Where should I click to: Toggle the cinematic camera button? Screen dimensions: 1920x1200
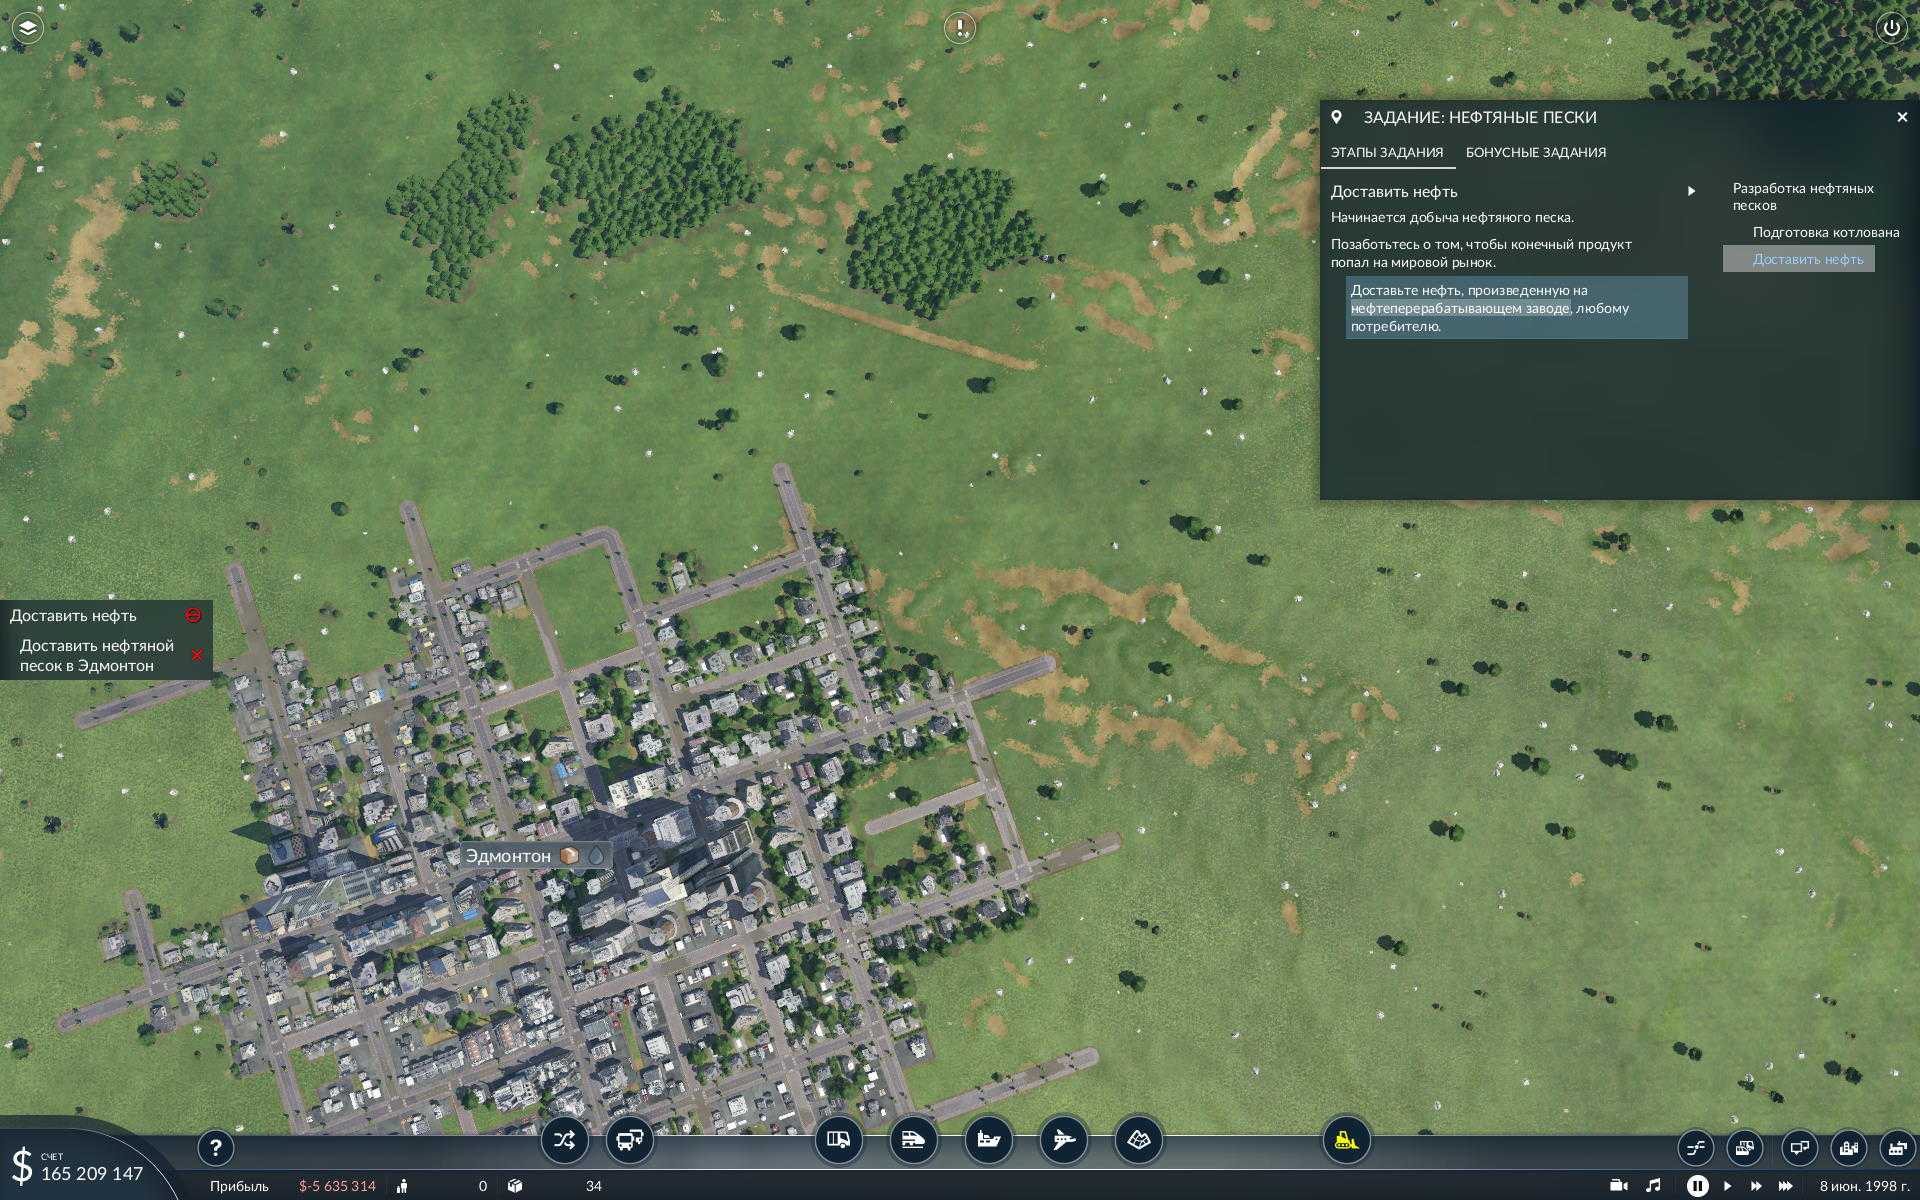[x=1619, y=1186]
